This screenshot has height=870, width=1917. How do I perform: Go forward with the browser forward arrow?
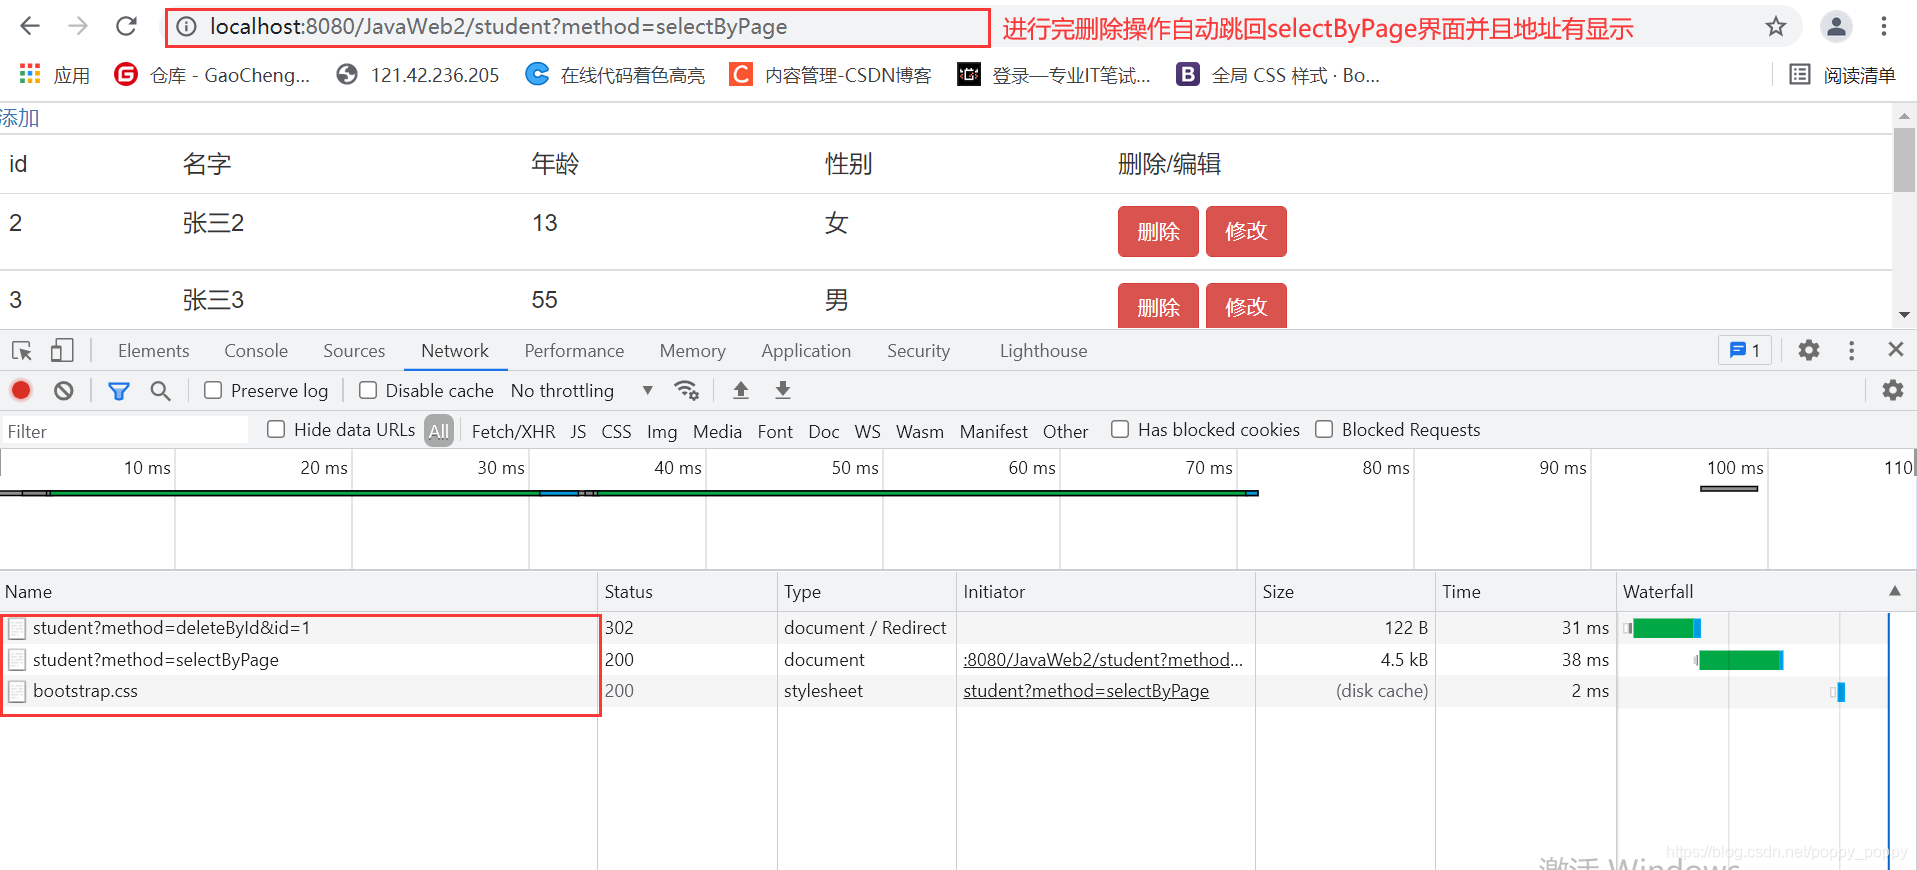(78, 27)
